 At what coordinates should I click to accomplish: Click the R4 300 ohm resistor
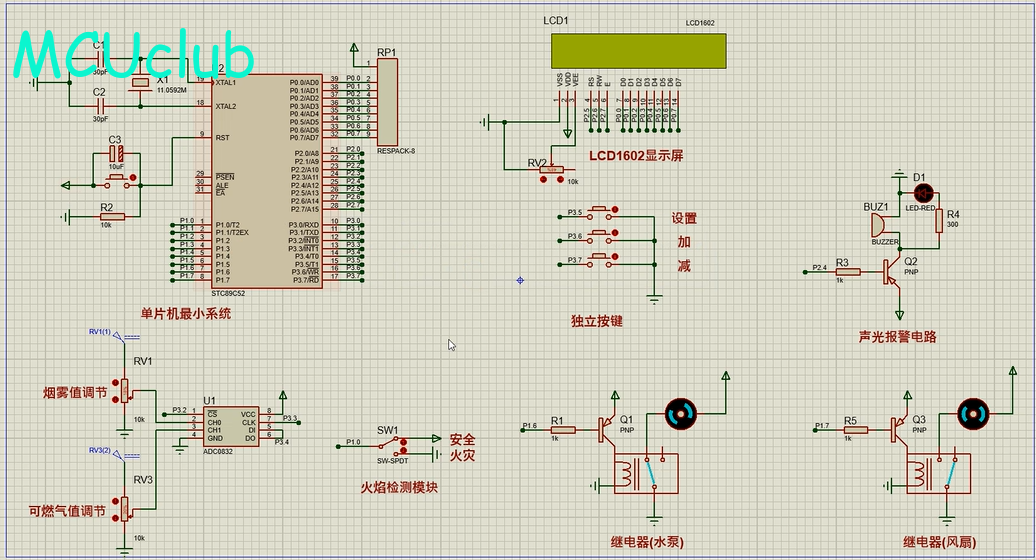point(938,219)
